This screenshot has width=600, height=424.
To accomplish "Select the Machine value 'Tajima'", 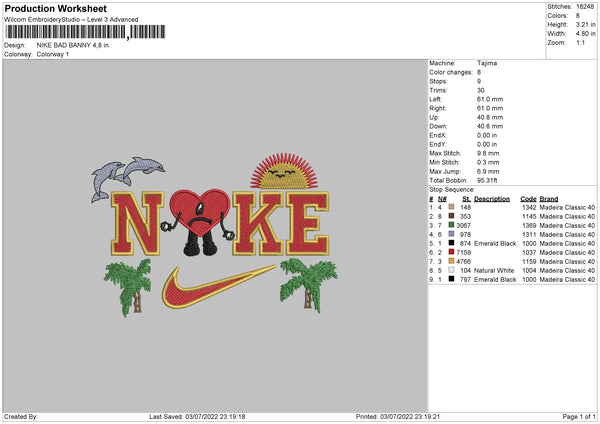I will click(487, 63).
